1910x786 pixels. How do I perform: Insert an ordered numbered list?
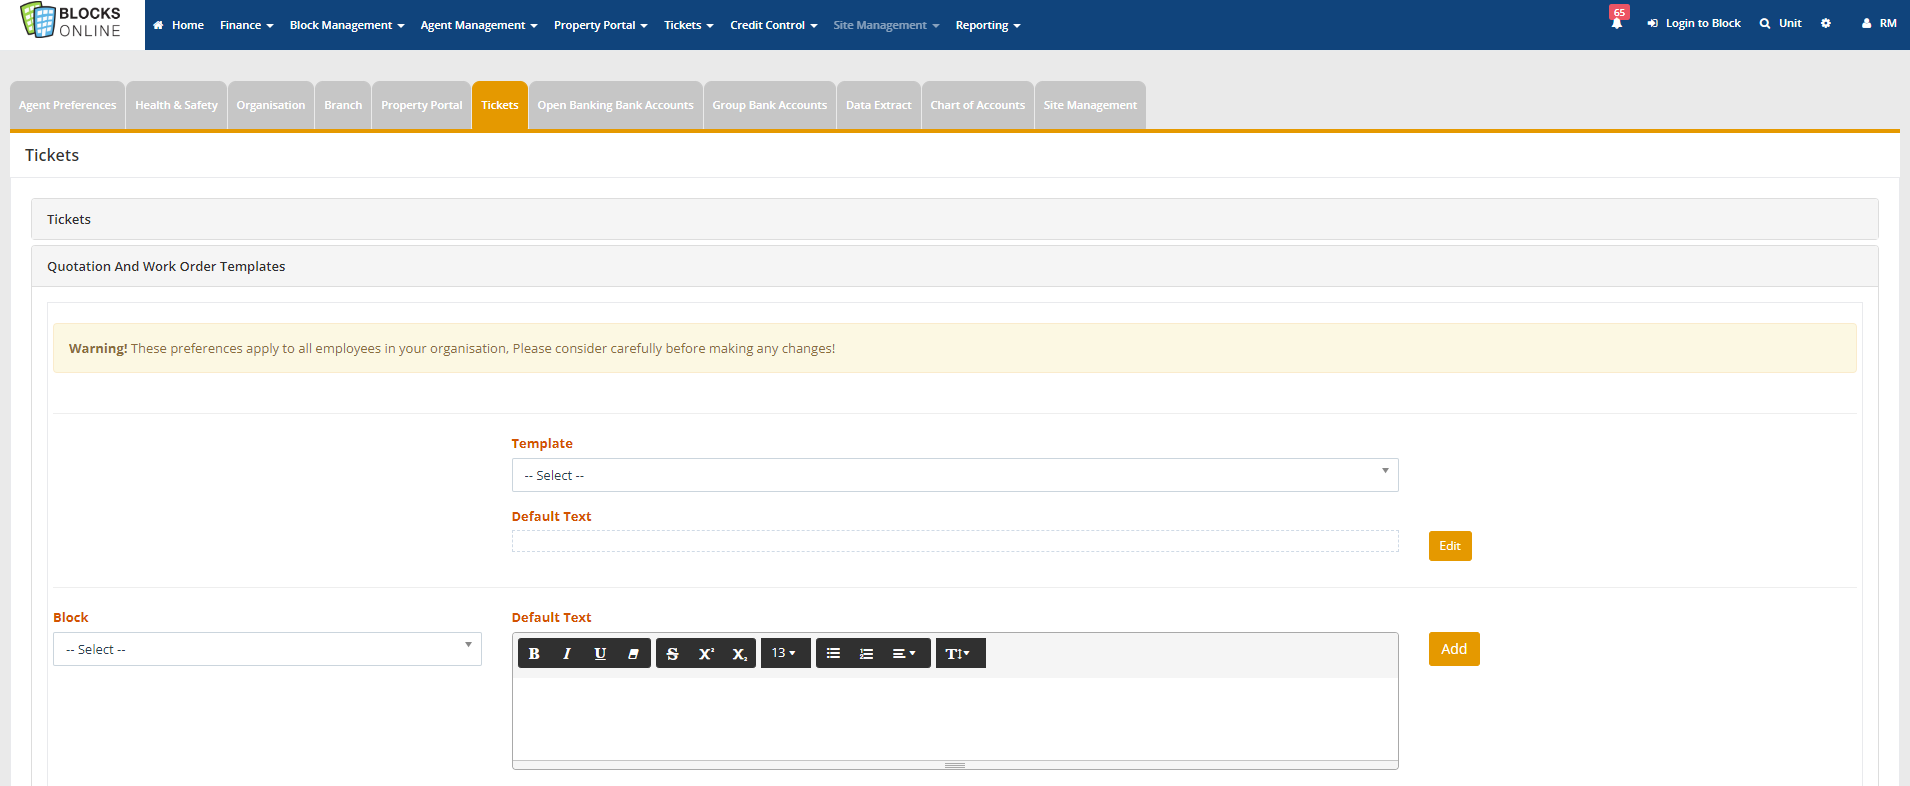pyautogui.click(x=866, y=653)
